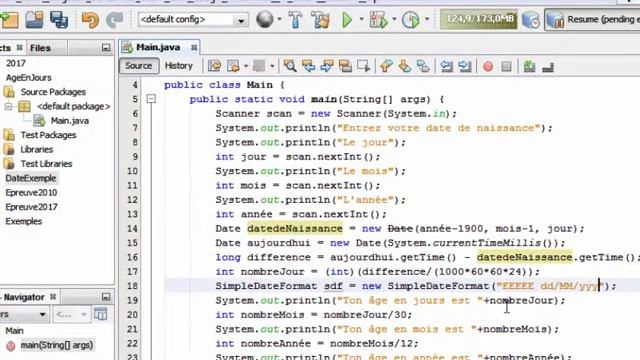Screen dimensions: 640x360
Task: Switch to the Files tab
Action: click(x=40, y=48)
